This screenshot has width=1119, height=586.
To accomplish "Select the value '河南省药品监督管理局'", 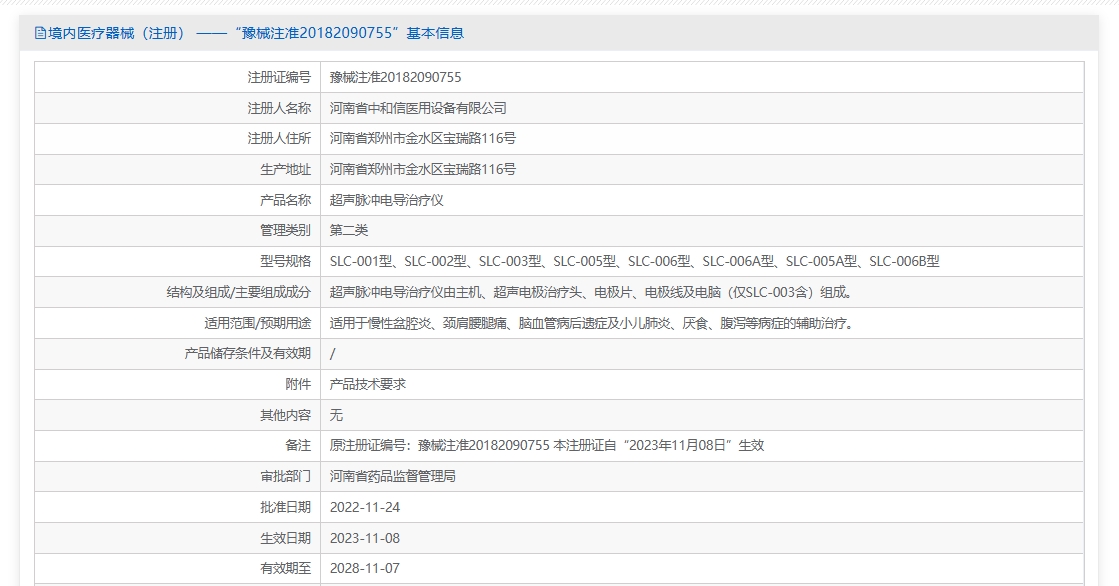I will pos(393,476).
